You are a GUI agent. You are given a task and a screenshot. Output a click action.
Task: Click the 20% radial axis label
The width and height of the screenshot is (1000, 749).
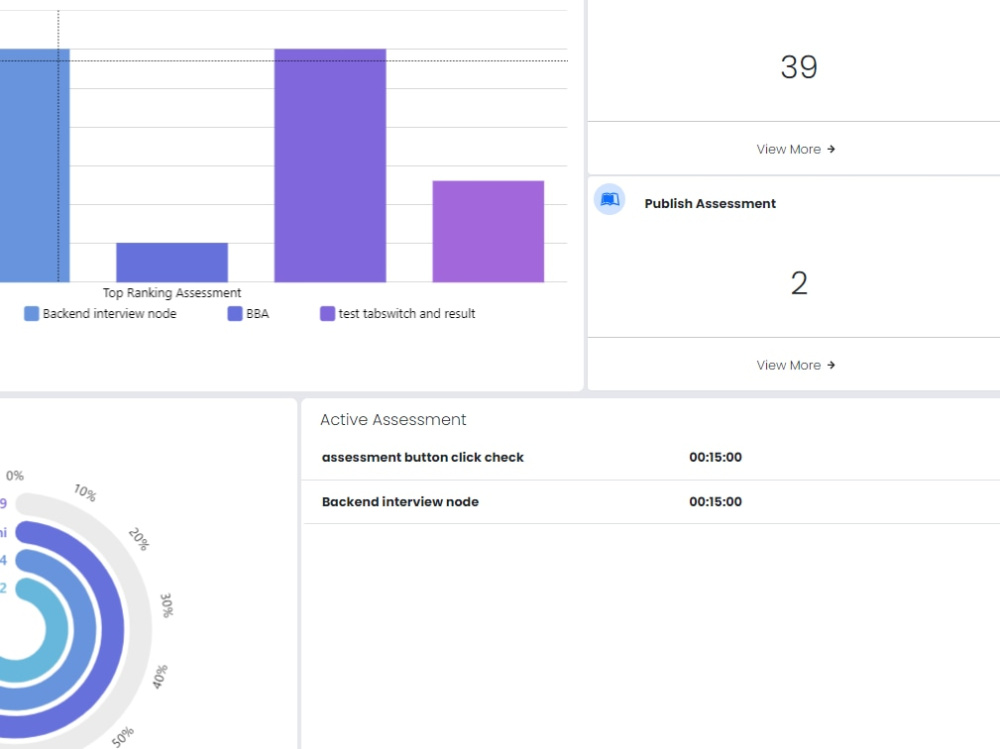139,539
